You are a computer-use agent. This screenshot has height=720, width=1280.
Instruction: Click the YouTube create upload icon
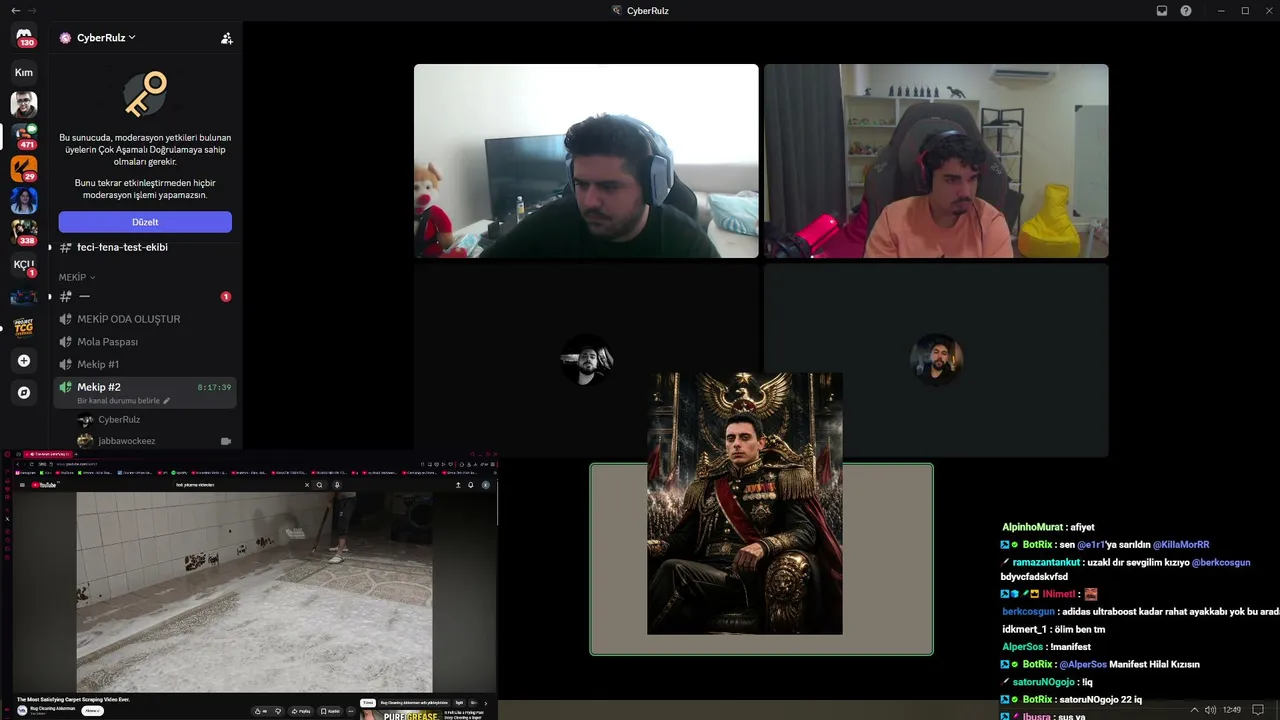458,485
